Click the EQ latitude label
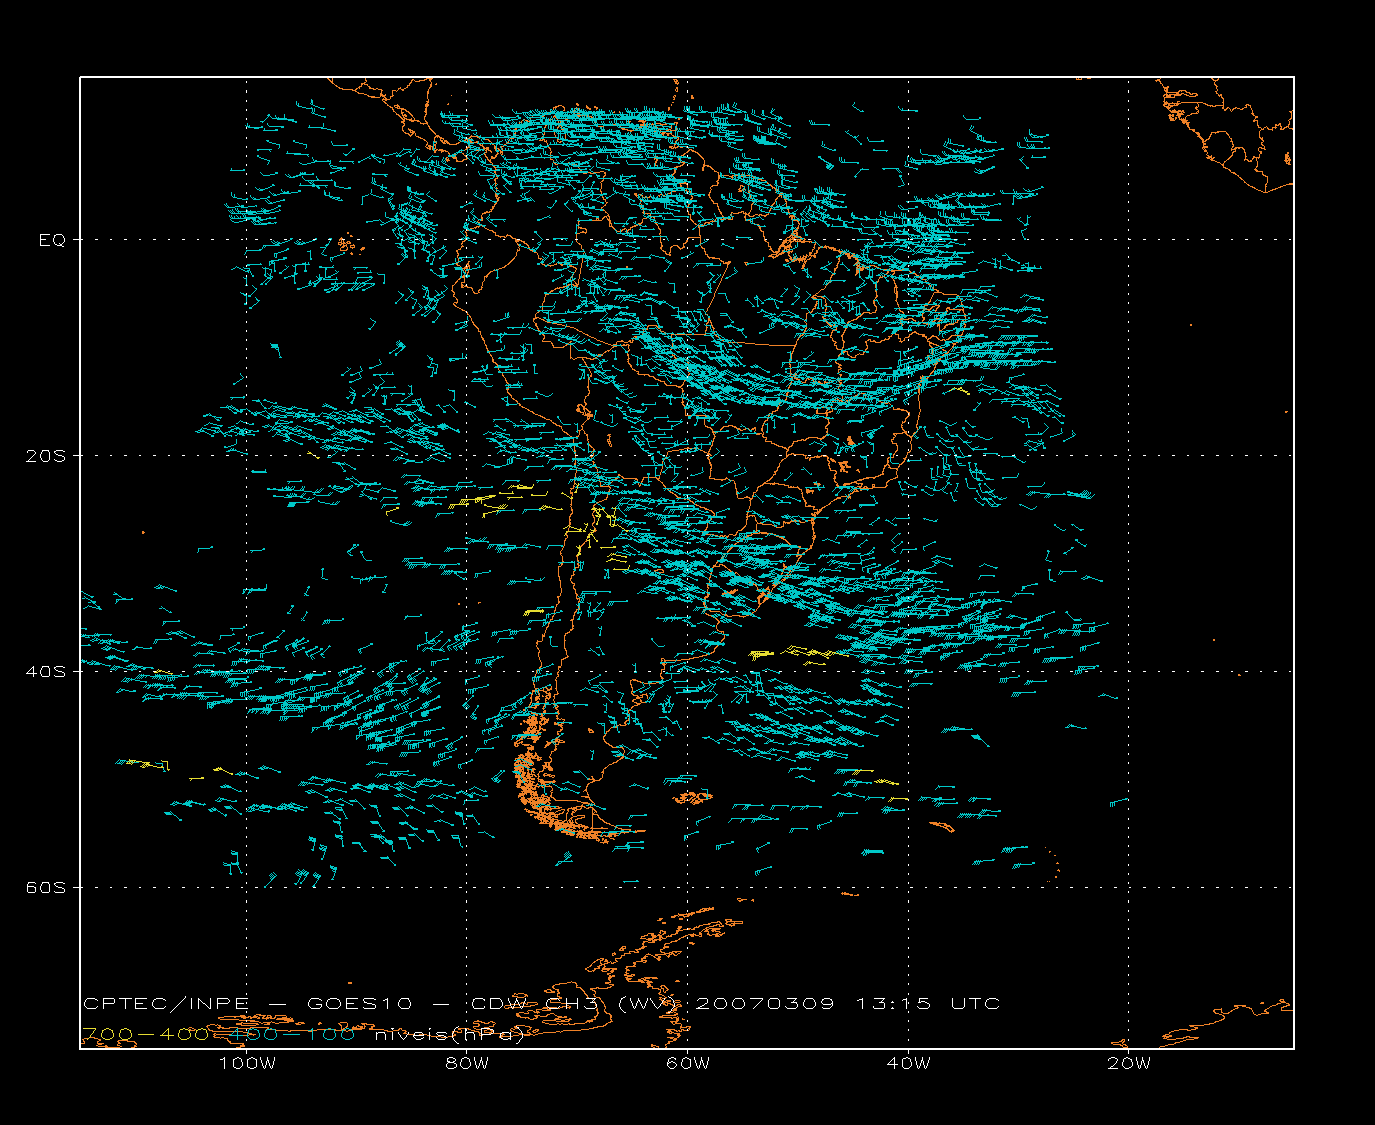This screenshot has height=1125, width=1375. tap(53, 240)
